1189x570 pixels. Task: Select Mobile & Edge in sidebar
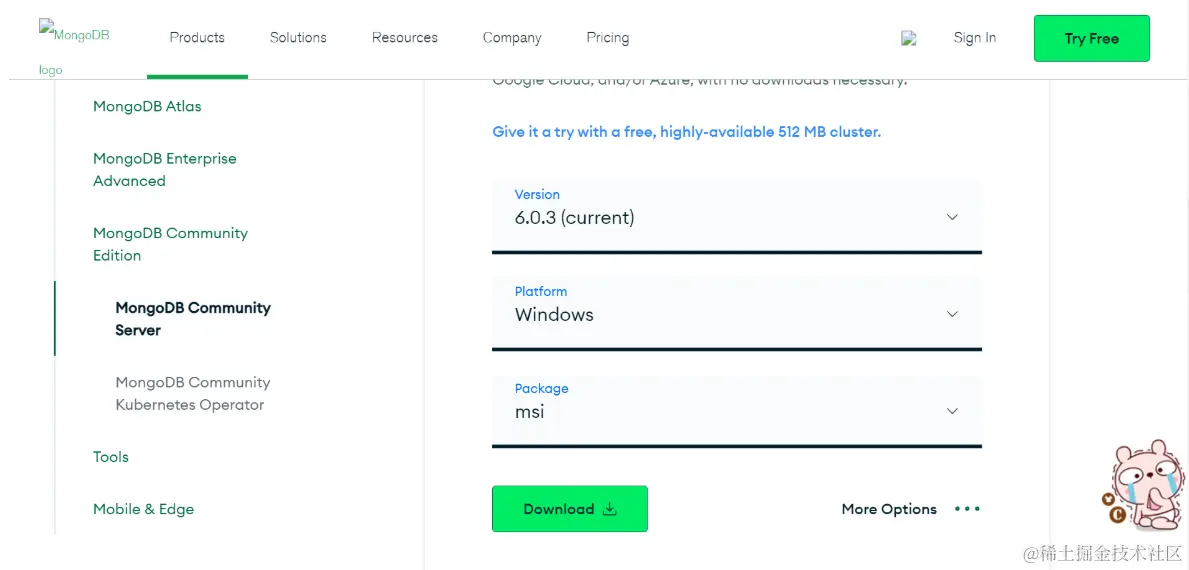point(143,509)
